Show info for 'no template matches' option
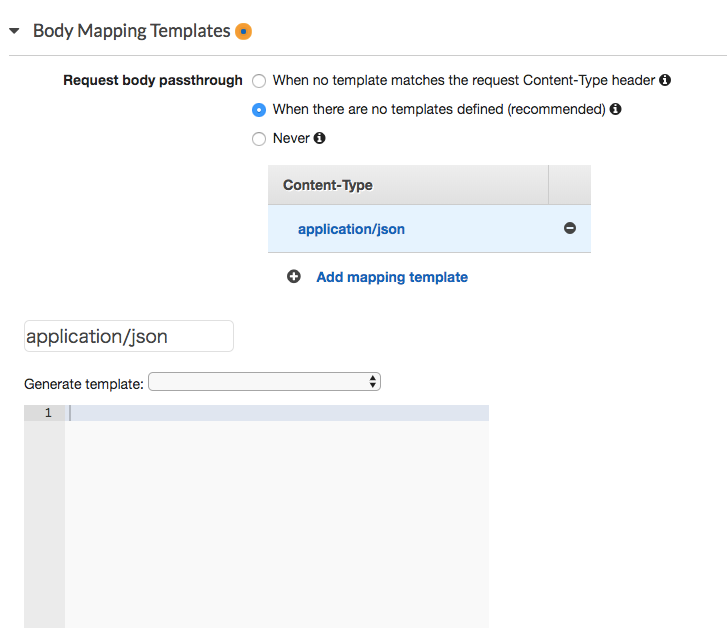 click(x=665, y=80)
